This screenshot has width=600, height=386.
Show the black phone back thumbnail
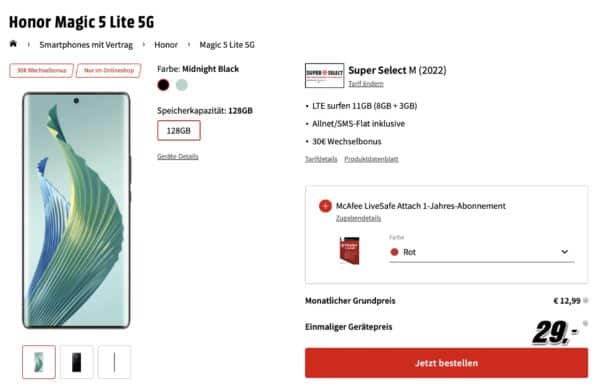(x=77, y=362)
